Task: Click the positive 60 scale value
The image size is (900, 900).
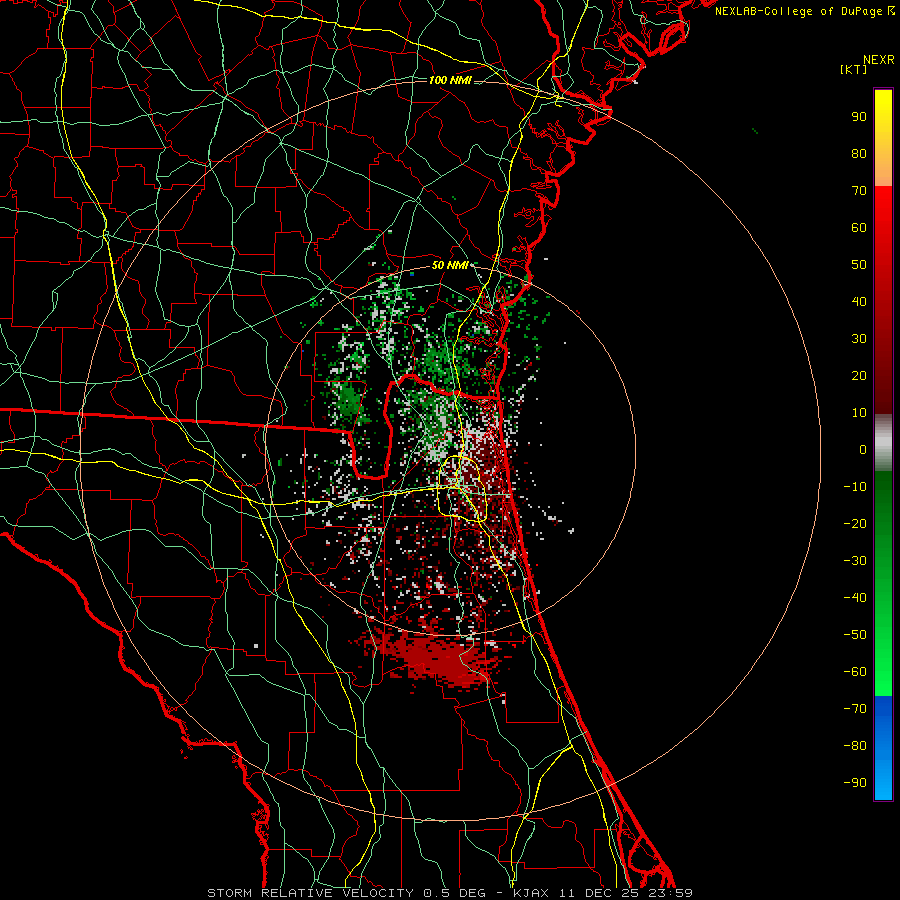Action: 859,227
